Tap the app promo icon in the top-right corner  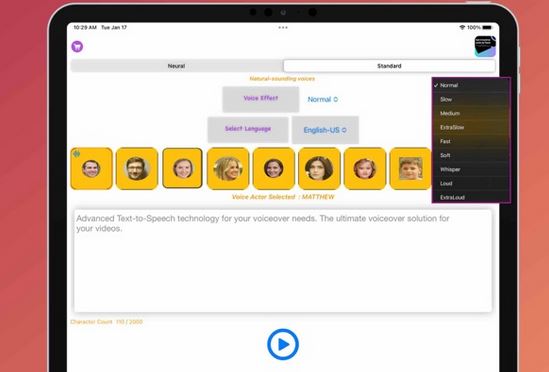click(485, 46)
